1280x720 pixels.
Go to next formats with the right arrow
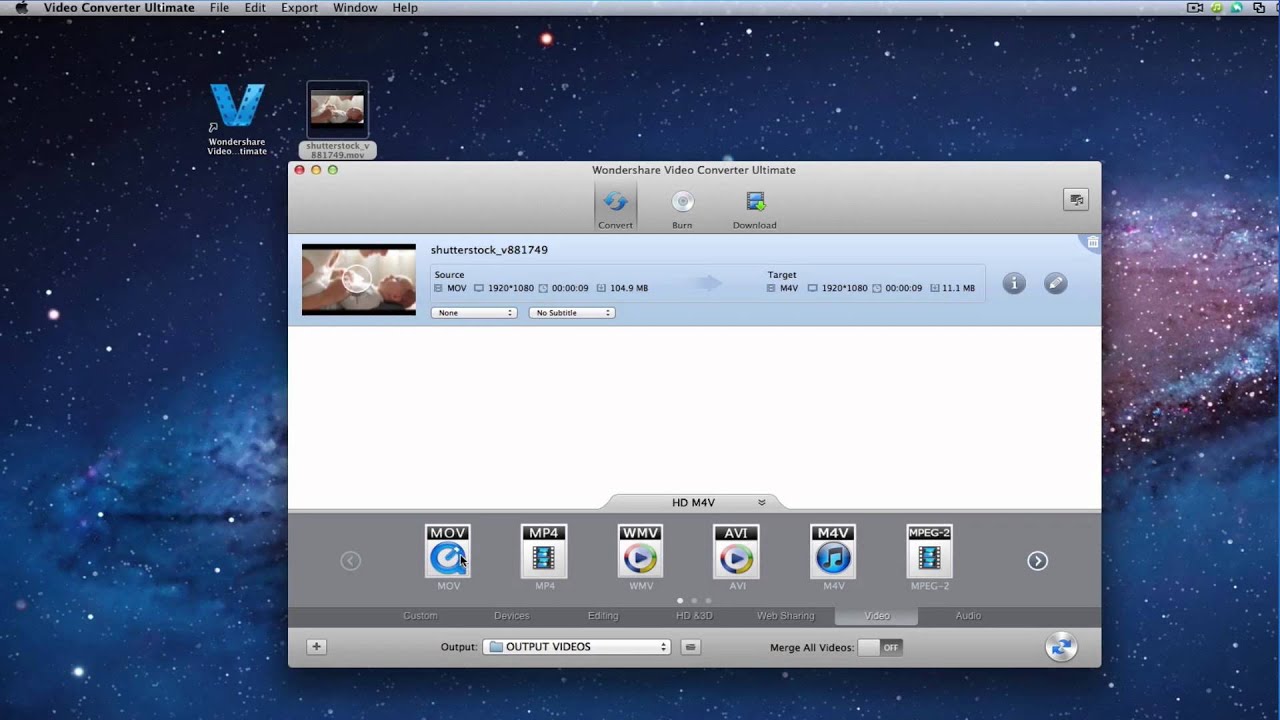pos(1038,561)
